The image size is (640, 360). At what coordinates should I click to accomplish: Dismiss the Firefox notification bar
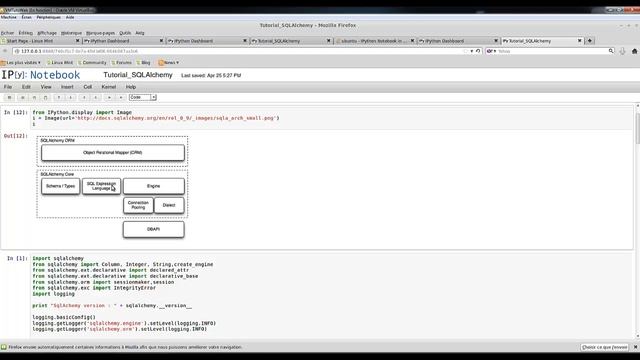coord(635,347)
